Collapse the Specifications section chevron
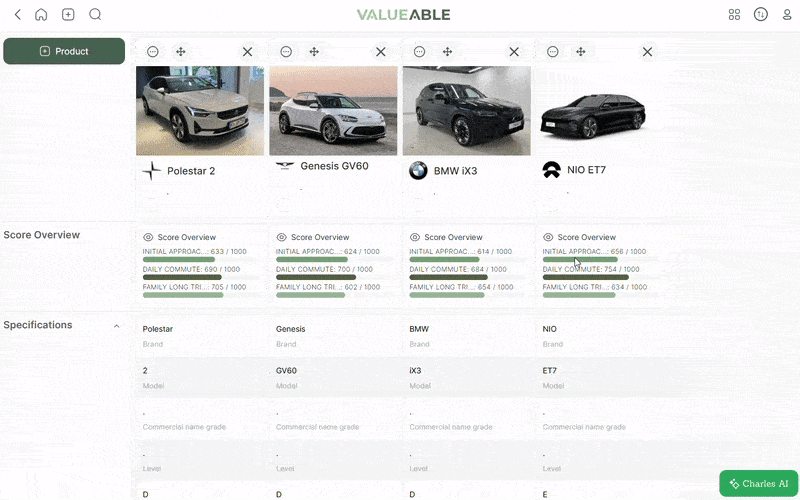Image resolution: width=800 pixels, height=500 pixels. [116, 326]
